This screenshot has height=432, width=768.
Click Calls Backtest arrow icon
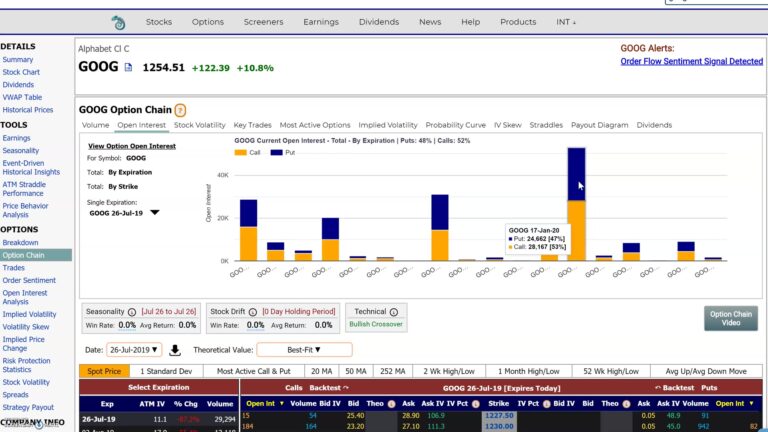click(346, 387)
